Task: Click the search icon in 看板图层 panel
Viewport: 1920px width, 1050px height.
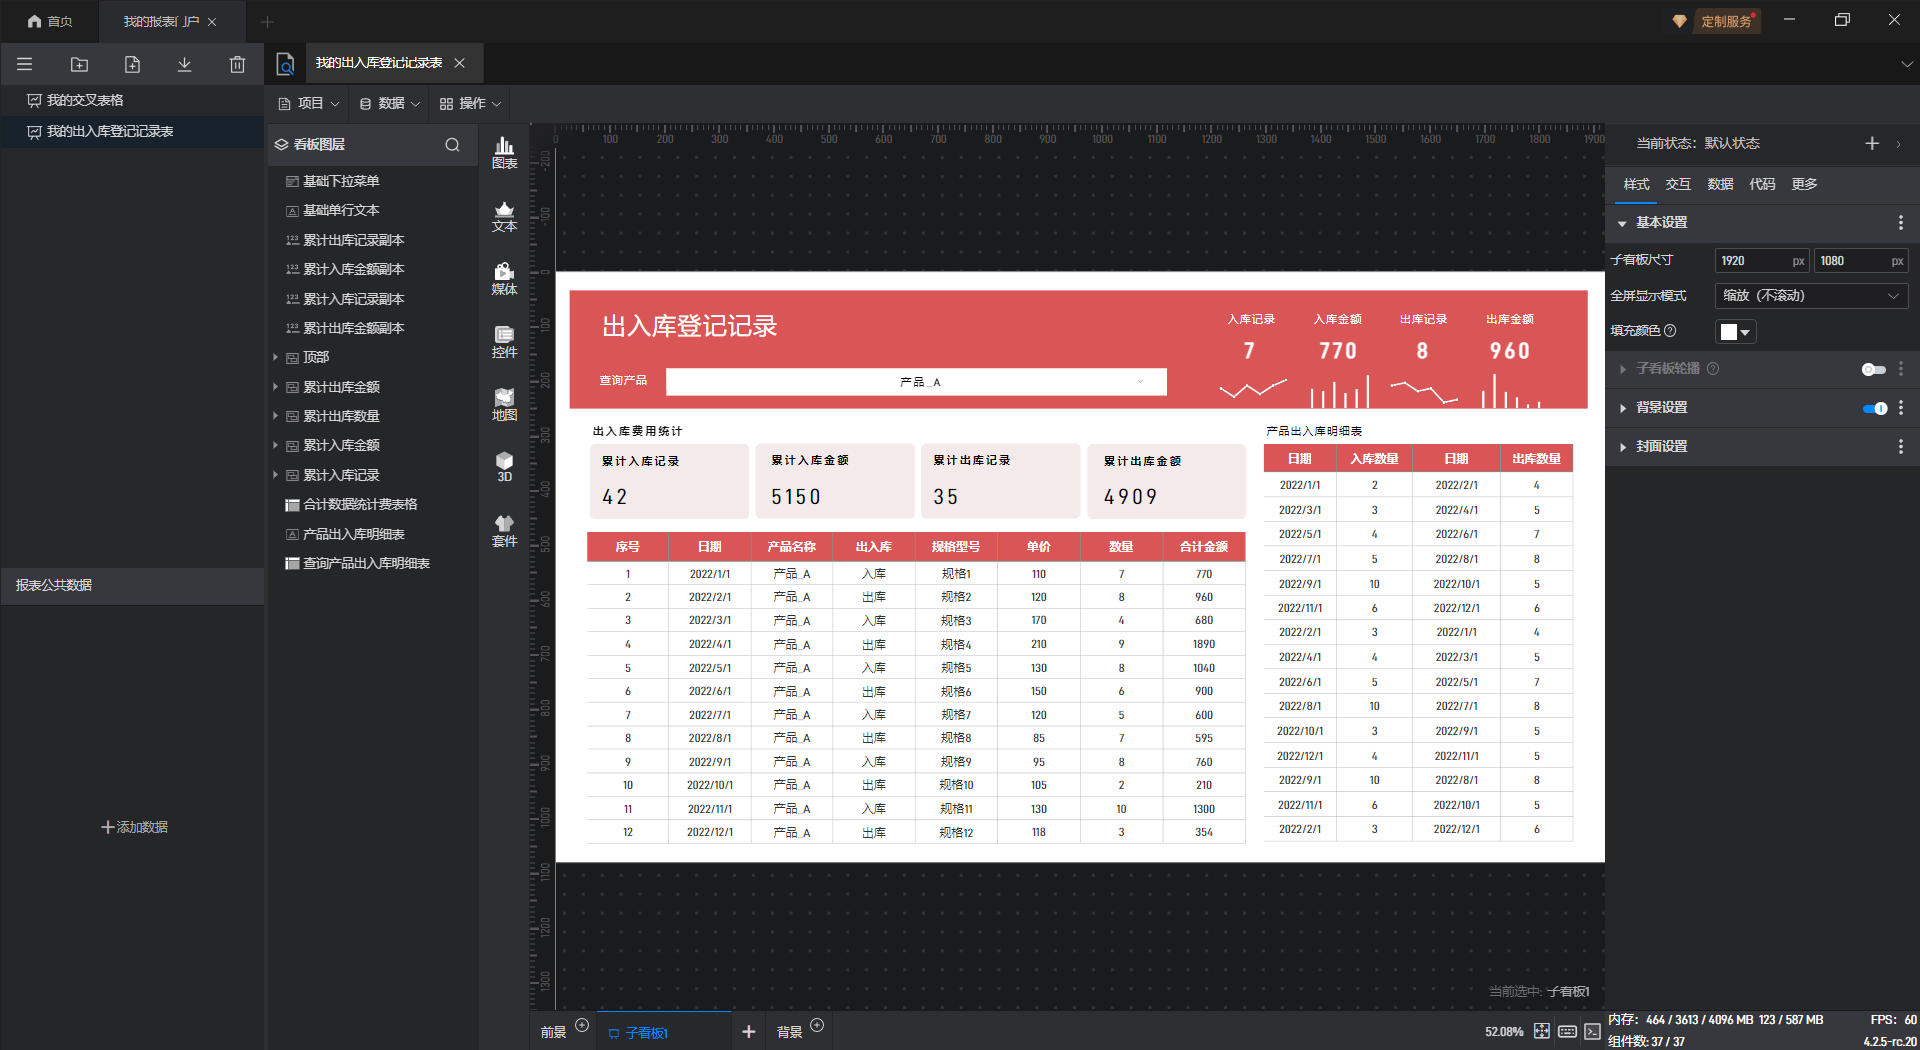Action: [x=452, y=145]
